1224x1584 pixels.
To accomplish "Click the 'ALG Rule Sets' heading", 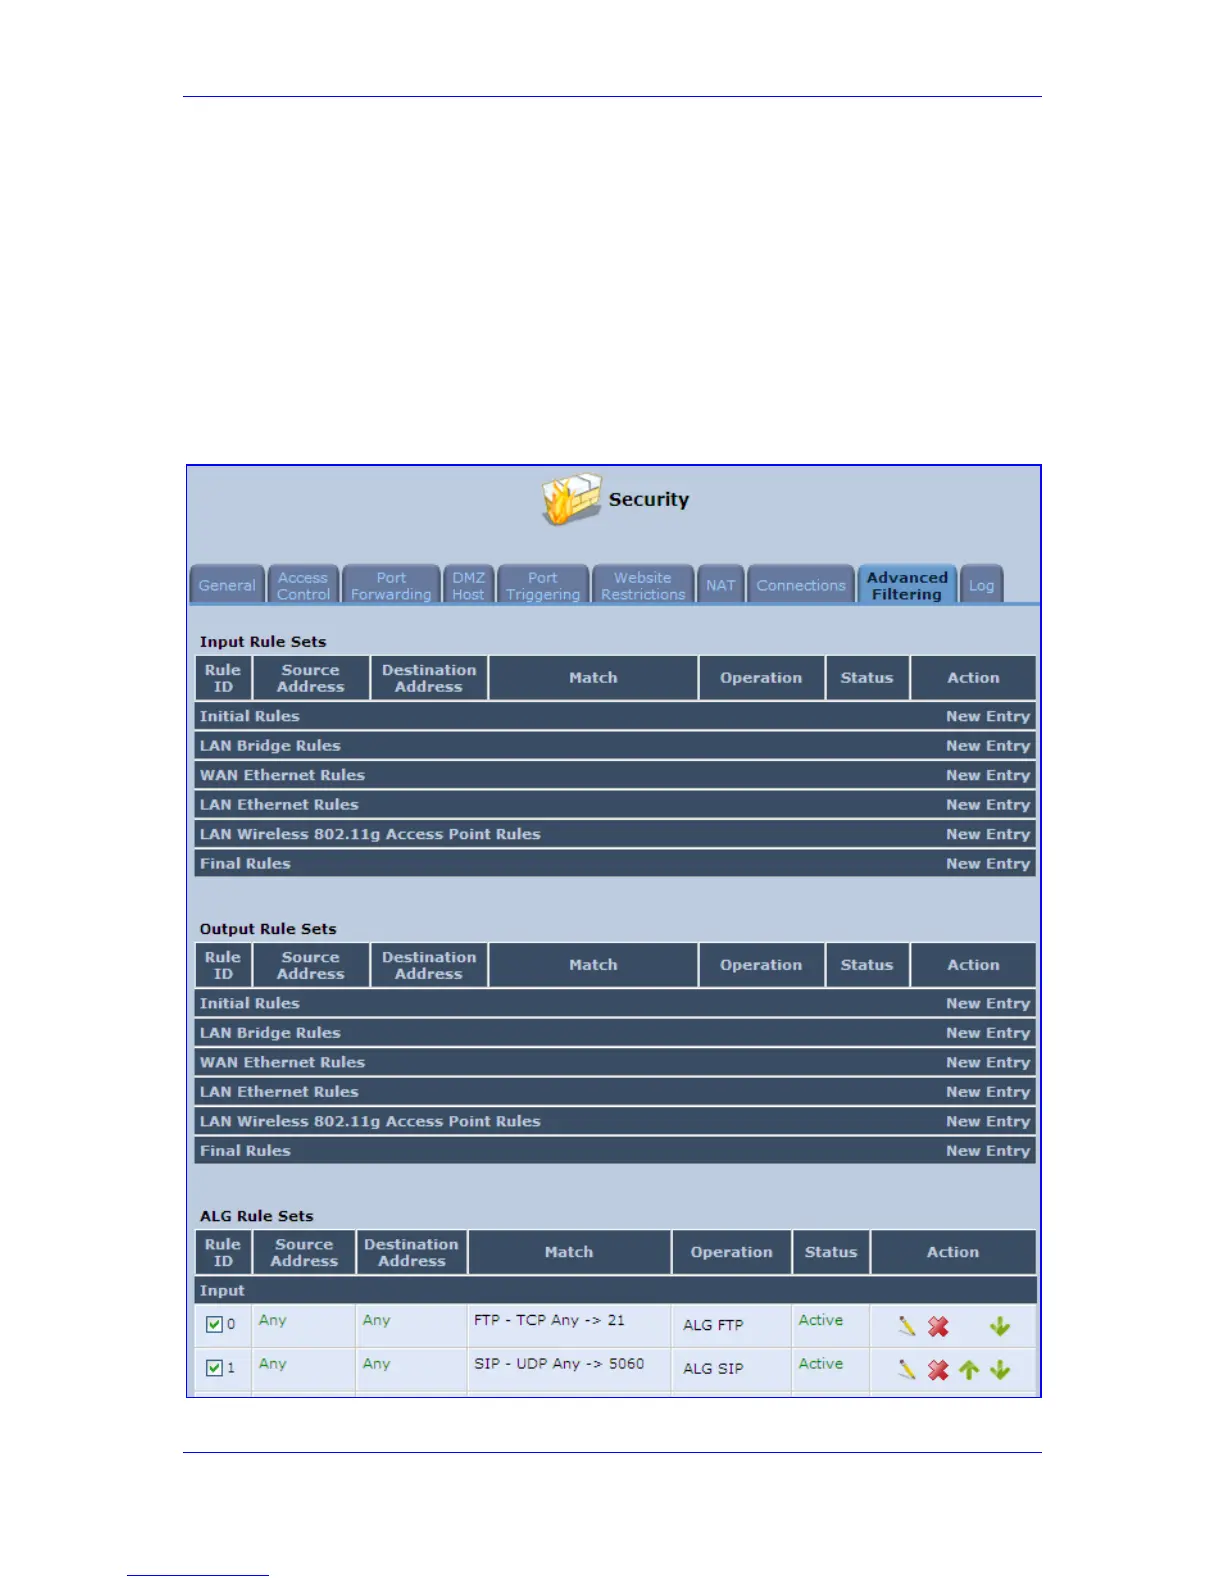I will pyautogui.click(x=257, y=1216).
